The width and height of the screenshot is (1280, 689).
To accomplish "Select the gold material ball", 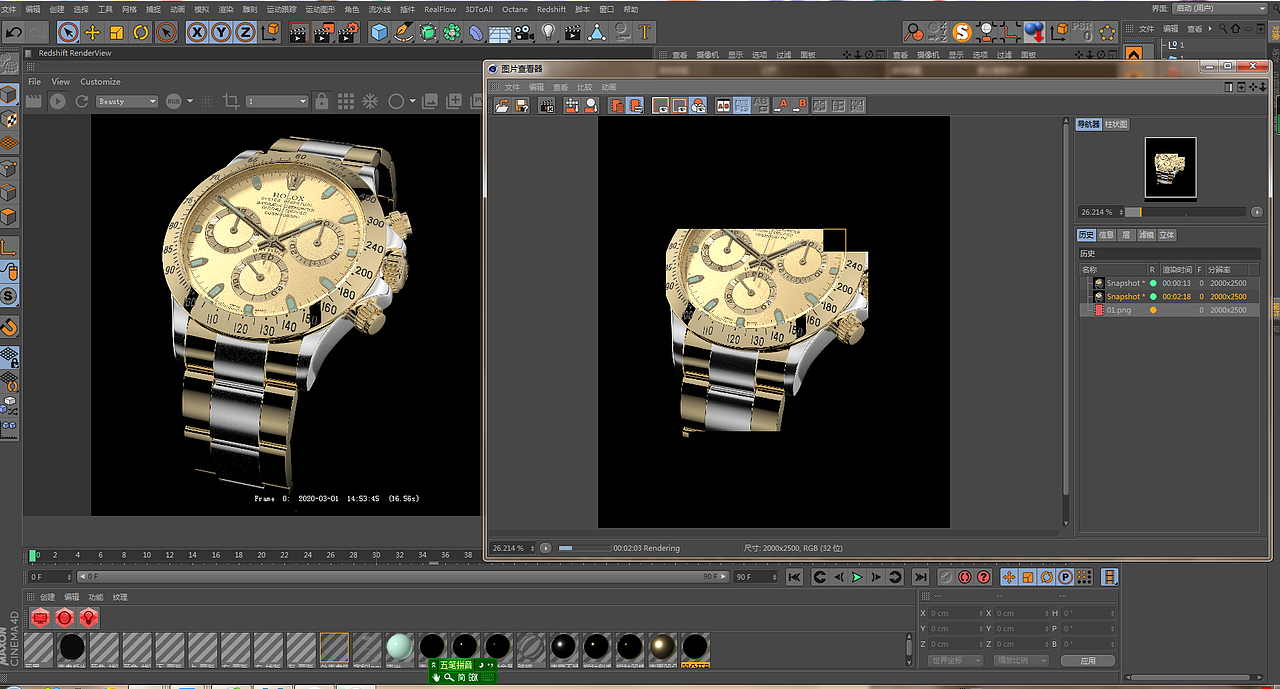I will (663, 648).
